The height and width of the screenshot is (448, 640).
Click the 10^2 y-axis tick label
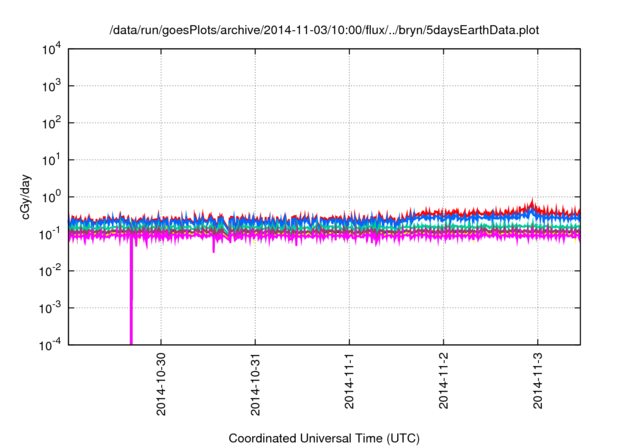tap(52, 123)
